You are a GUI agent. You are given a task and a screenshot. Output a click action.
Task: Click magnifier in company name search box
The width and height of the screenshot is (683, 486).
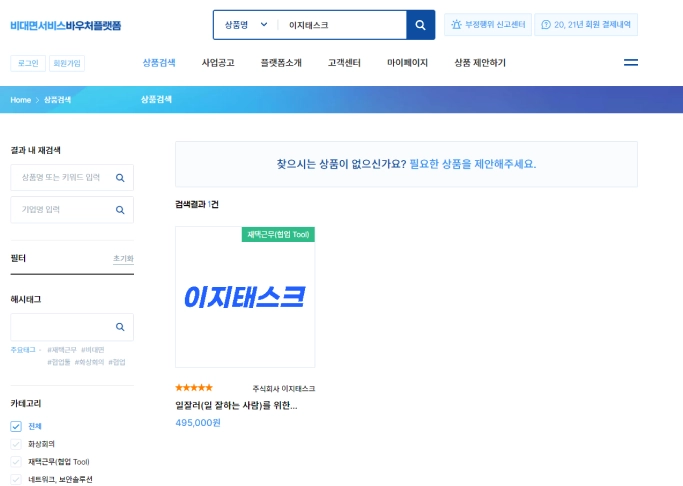pyautogui.click(x=120, y=210)
